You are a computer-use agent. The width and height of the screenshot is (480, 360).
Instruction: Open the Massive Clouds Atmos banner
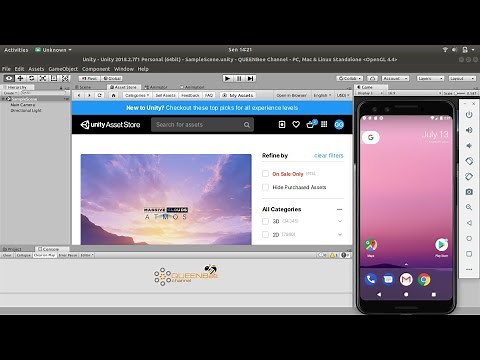(166, 199)
